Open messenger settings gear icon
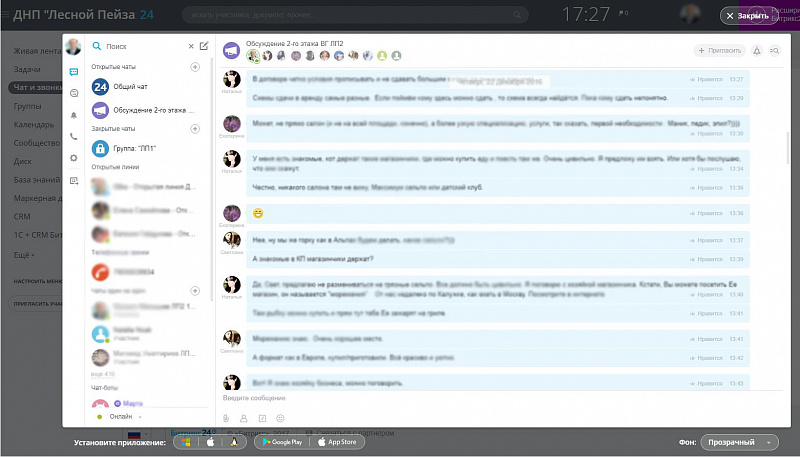The width and height of the screenshot is (800, 457). tap(74, 158)
